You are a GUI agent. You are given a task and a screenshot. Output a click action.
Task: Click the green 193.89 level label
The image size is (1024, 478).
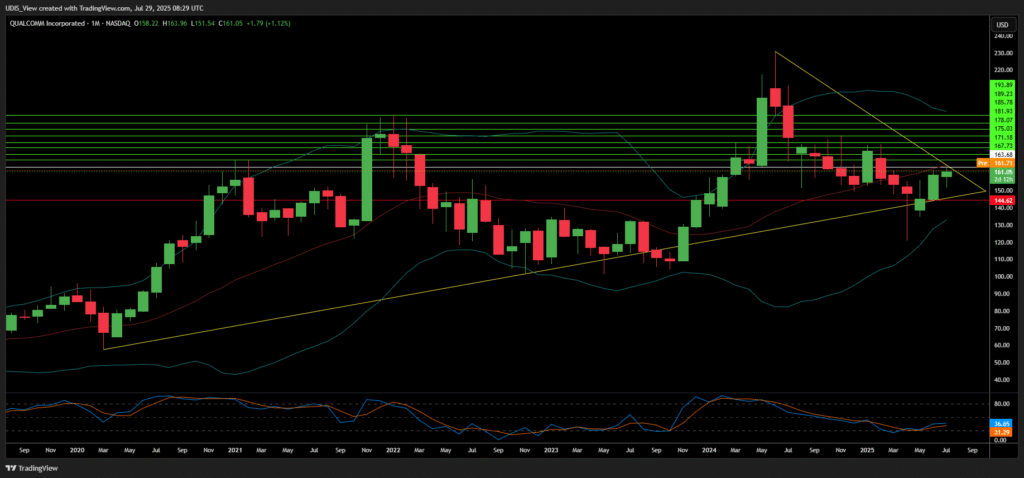point(1001,87)
